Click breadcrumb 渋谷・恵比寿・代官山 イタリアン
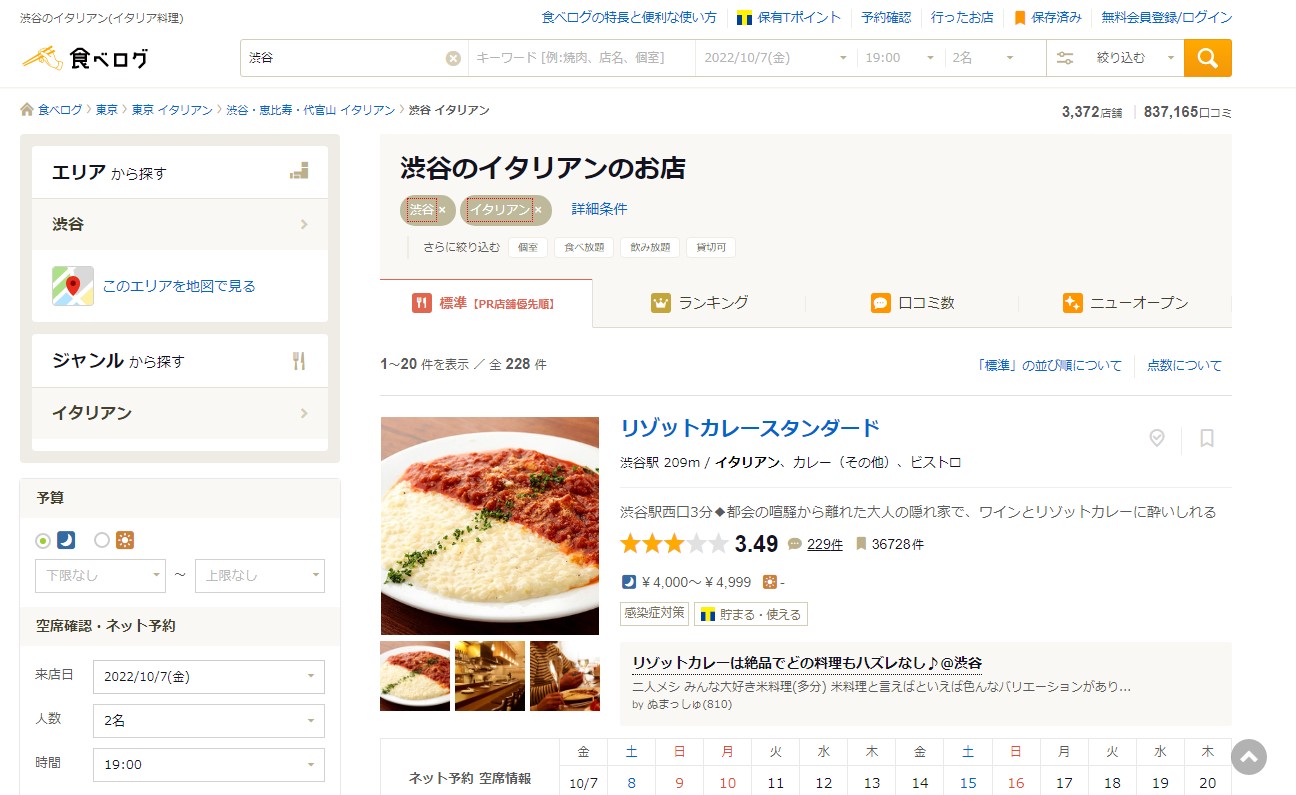The image size is (1296, 795). (311, 110)
